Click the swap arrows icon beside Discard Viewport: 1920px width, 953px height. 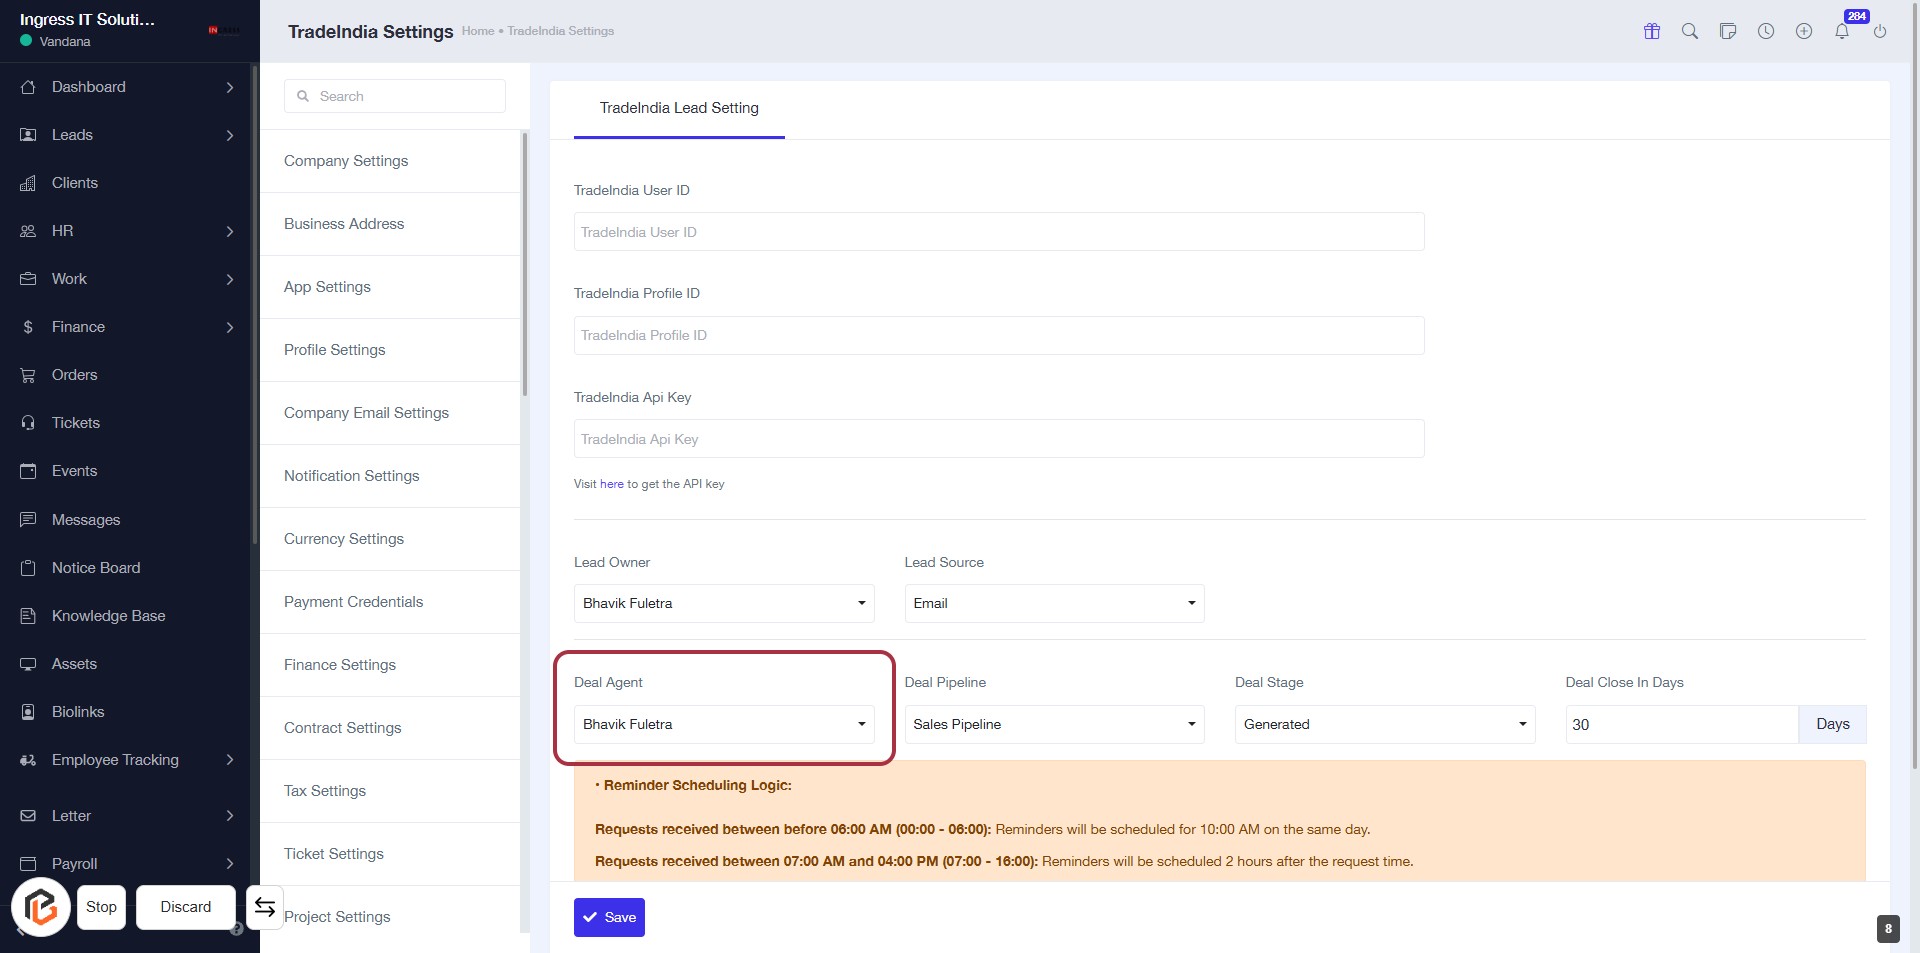click(264, 907)
